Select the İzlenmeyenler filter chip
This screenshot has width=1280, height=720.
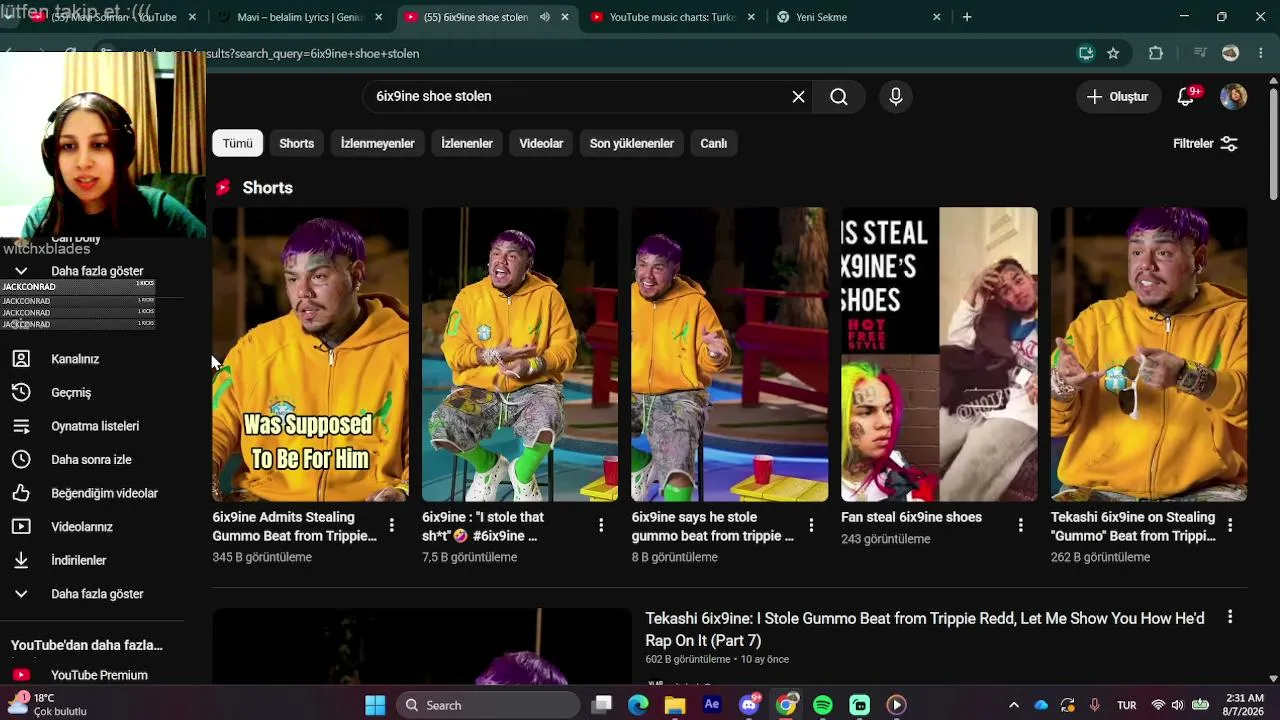[x=378, y=144]
